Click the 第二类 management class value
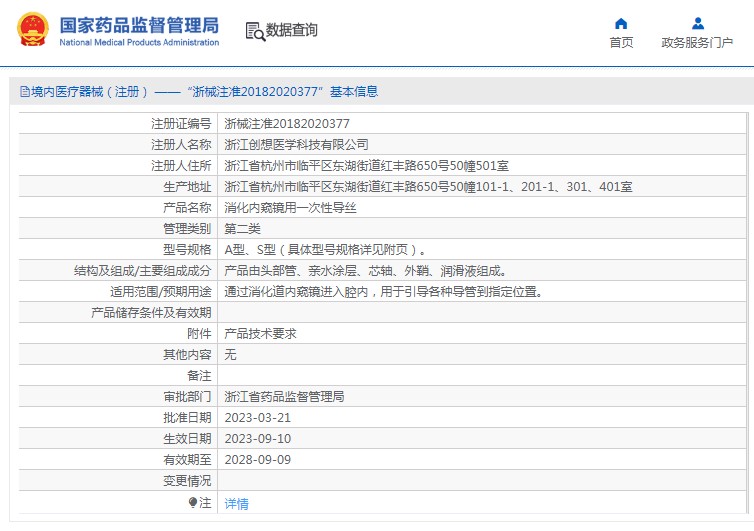The width and height of the screenshot is (754, 531). [x=242, y=229]
